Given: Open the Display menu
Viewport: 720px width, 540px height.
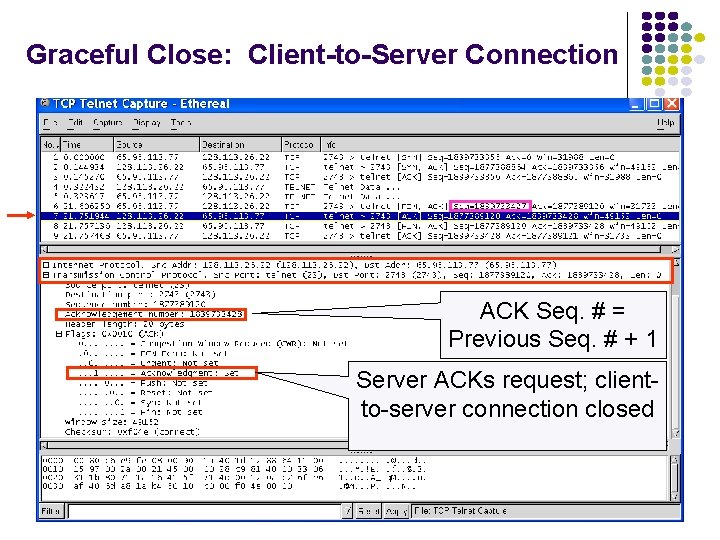Looking at the screenshot, I should click(x=146, y=123).
